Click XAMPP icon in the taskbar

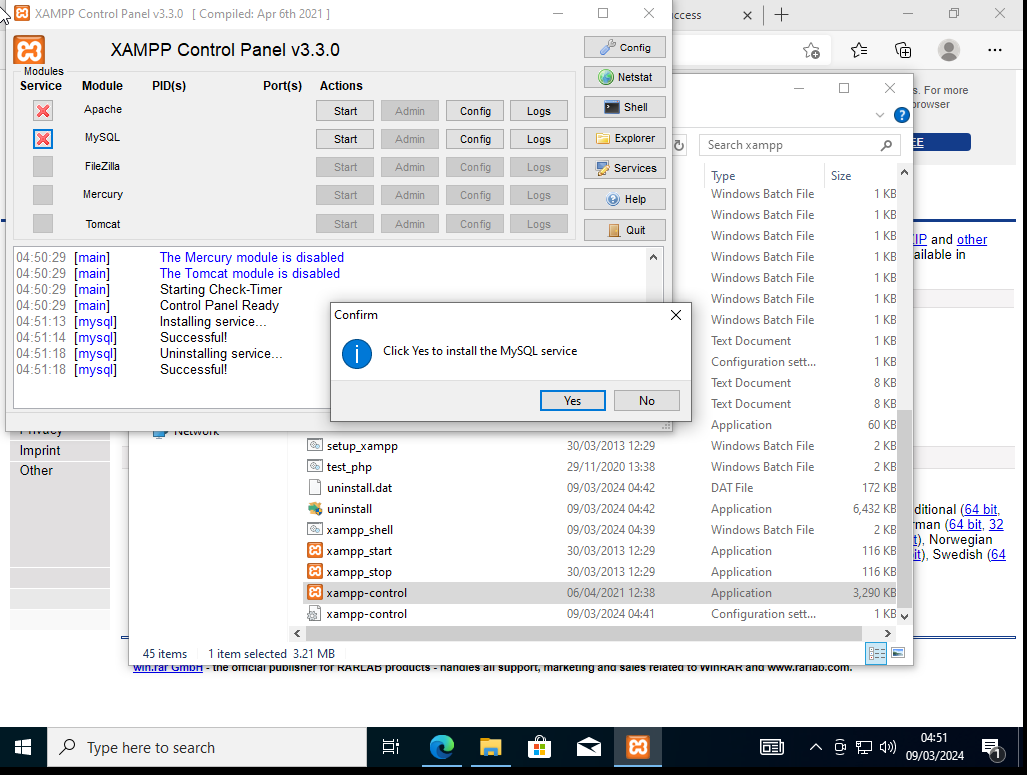point(638,747)
